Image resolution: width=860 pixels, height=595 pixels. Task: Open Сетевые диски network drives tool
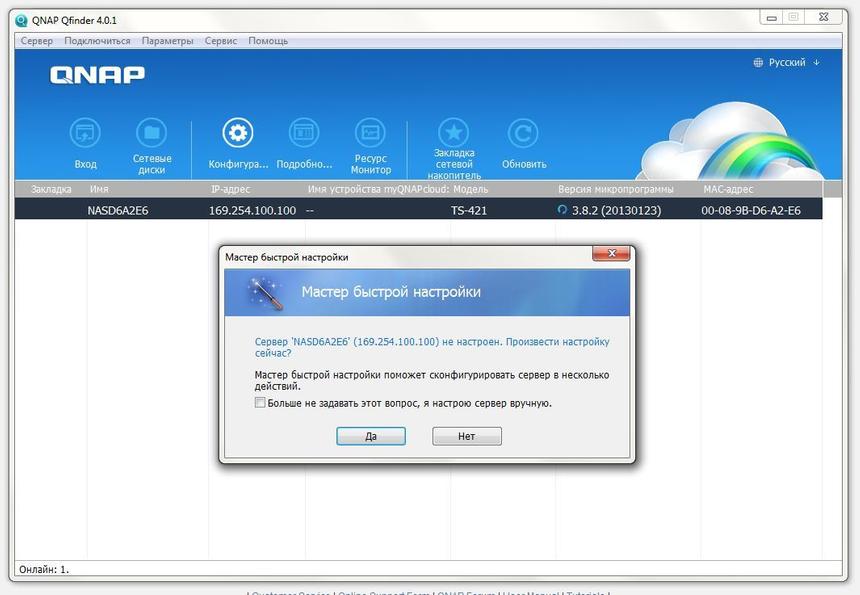[152, 133]
